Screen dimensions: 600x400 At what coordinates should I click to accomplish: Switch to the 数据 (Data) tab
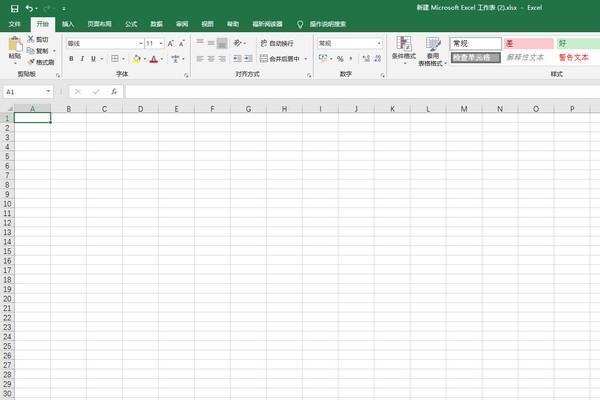157,24
